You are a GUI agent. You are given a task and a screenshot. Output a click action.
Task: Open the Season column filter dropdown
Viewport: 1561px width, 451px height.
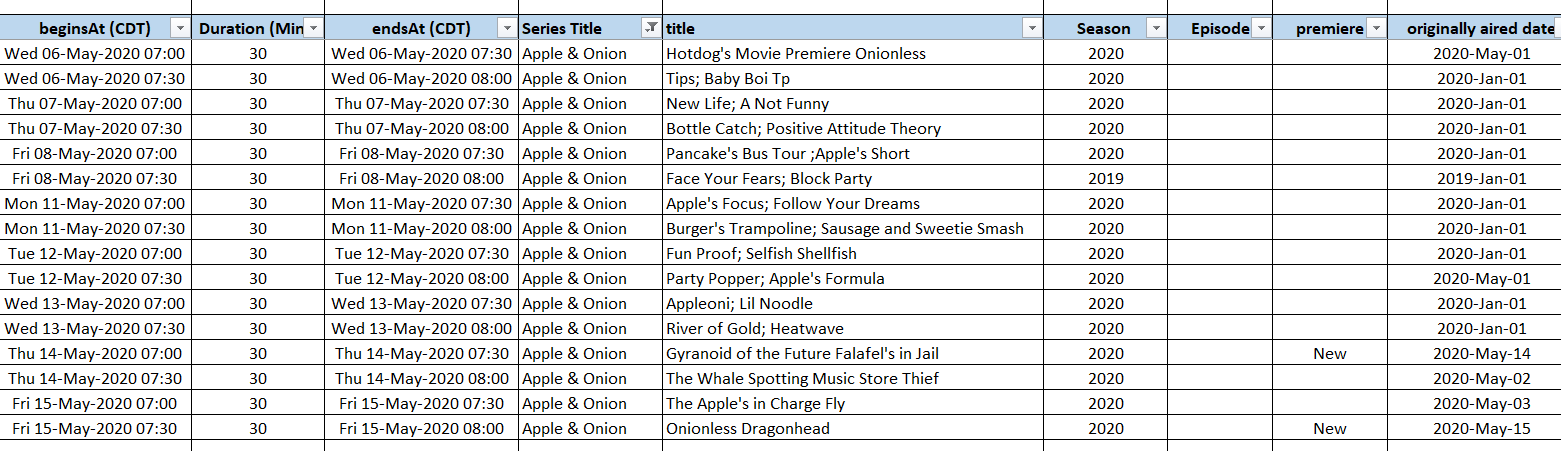pyautogui.click(x=1156, y=29)
